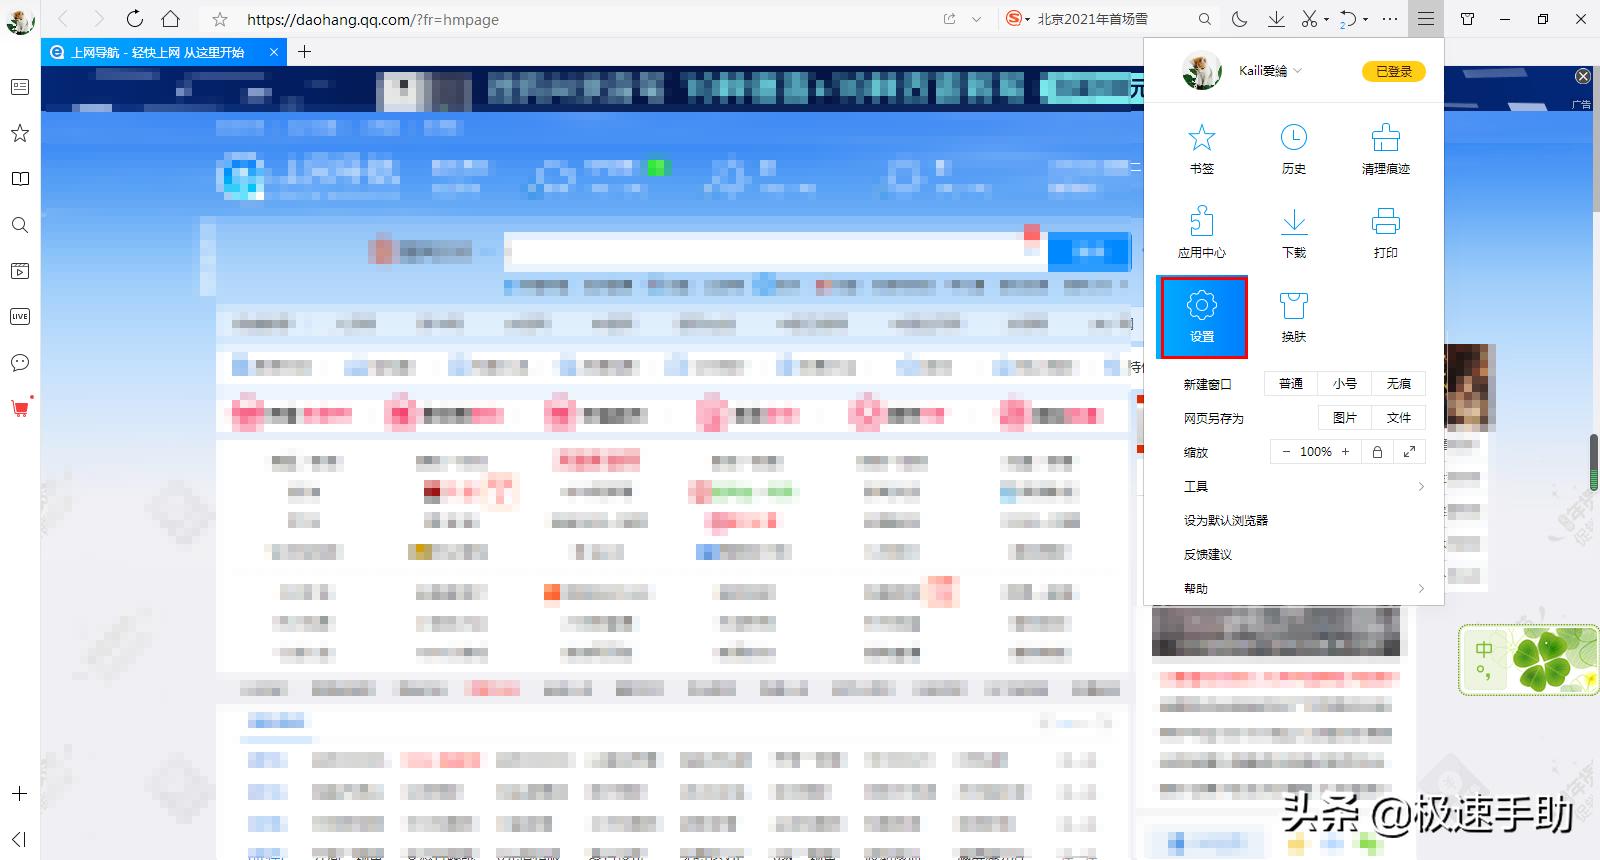Click the back navigation arrow

(63, 19)
